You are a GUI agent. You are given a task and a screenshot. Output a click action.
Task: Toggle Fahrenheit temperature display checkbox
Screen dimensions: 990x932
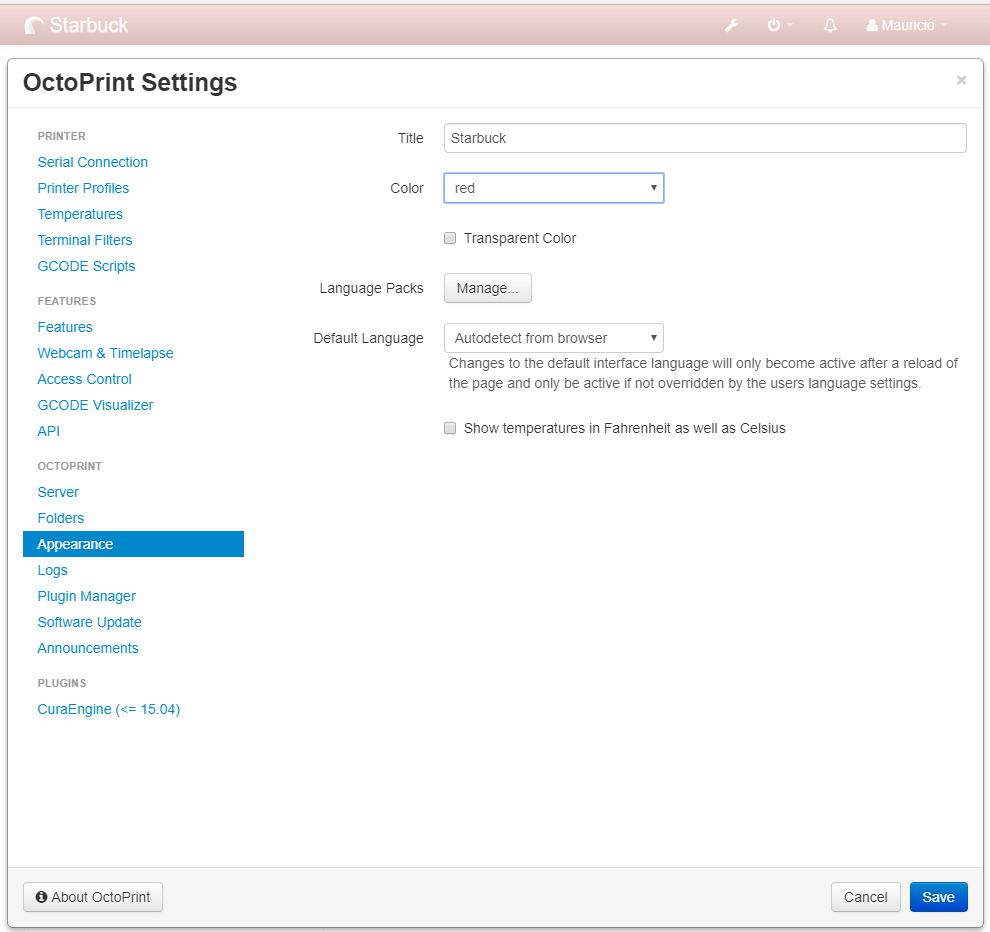450,428
